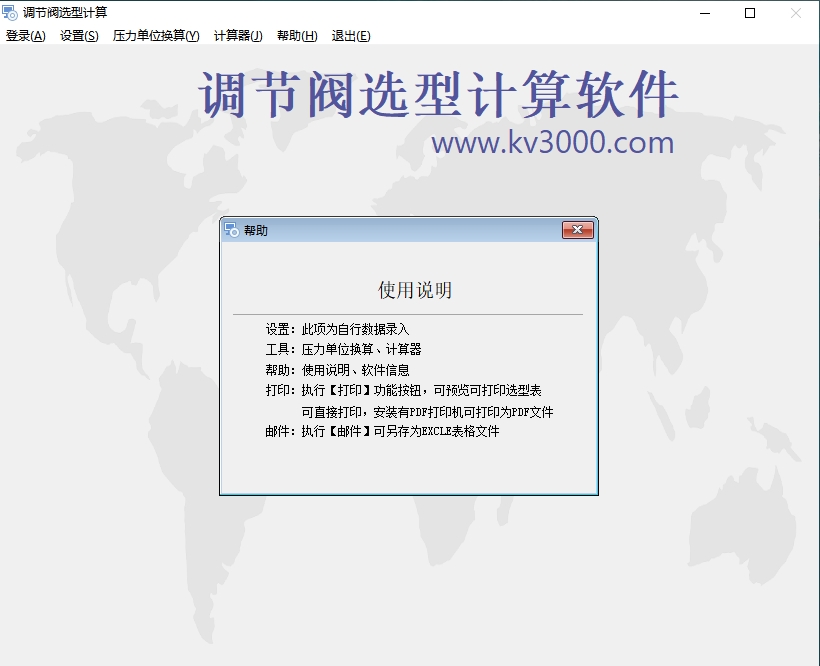
Task: Click the 帮助 dialog title bar text
Action: [256, 231]
